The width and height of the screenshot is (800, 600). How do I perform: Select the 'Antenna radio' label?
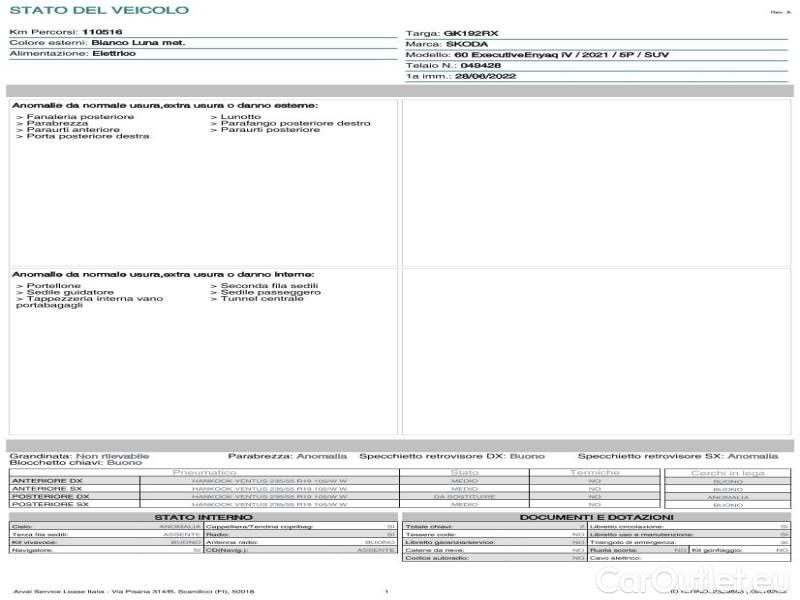pyautogui.click(x=232, y=542)
